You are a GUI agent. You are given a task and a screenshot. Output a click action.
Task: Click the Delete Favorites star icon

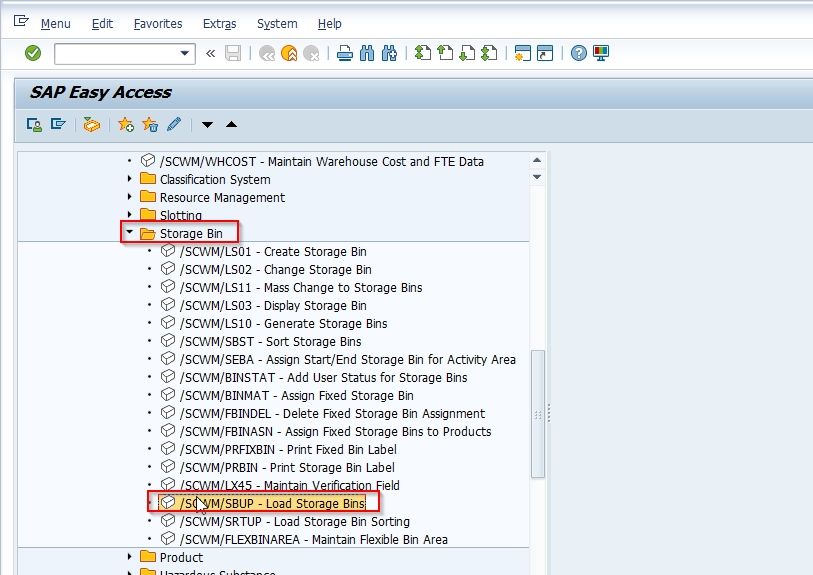click(x=150, y=124)
